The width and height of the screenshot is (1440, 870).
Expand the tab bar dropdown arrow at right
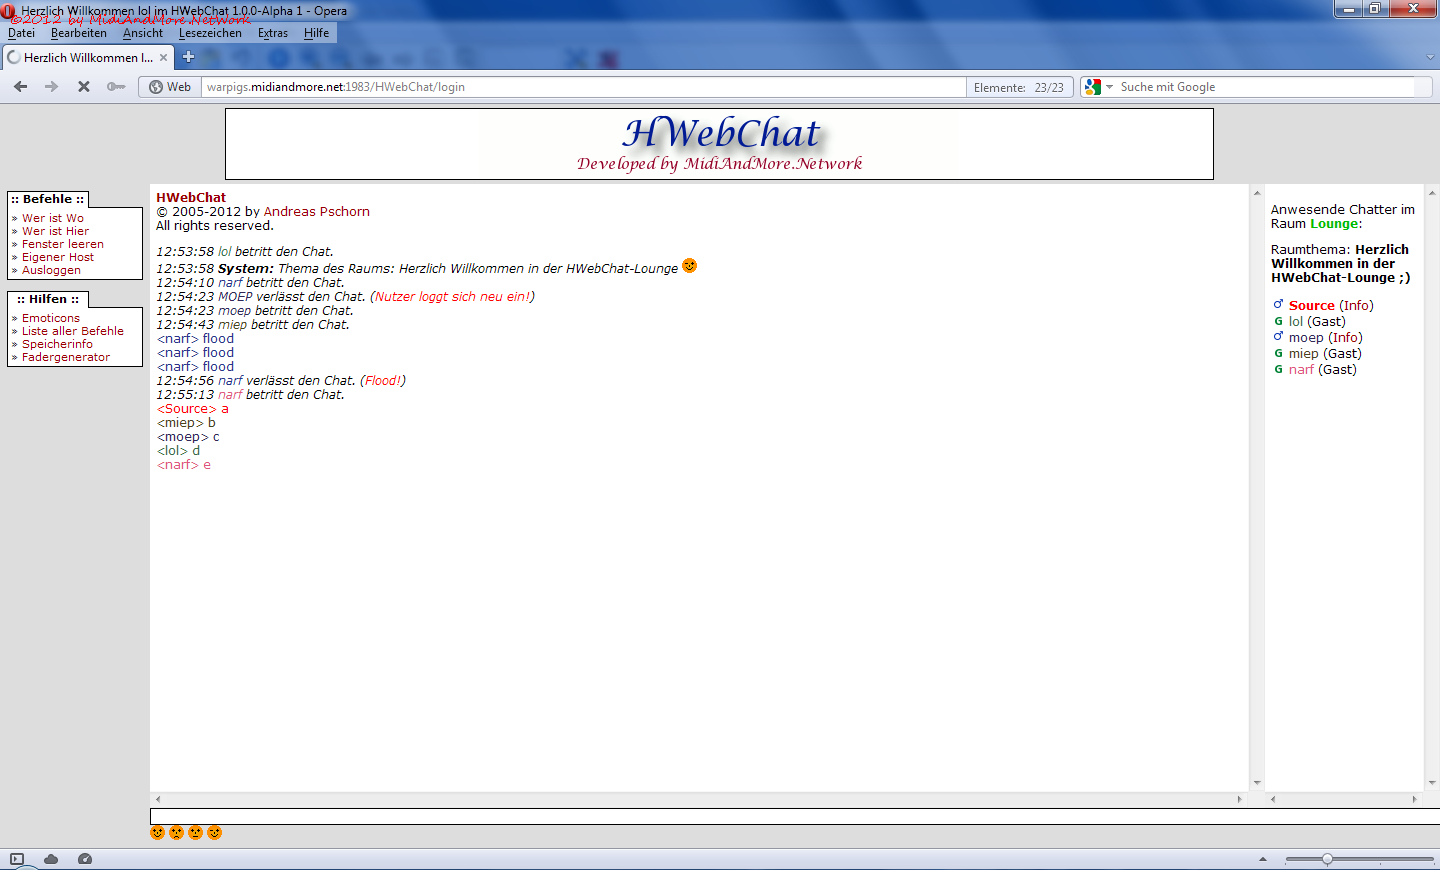pos(1430,58)
